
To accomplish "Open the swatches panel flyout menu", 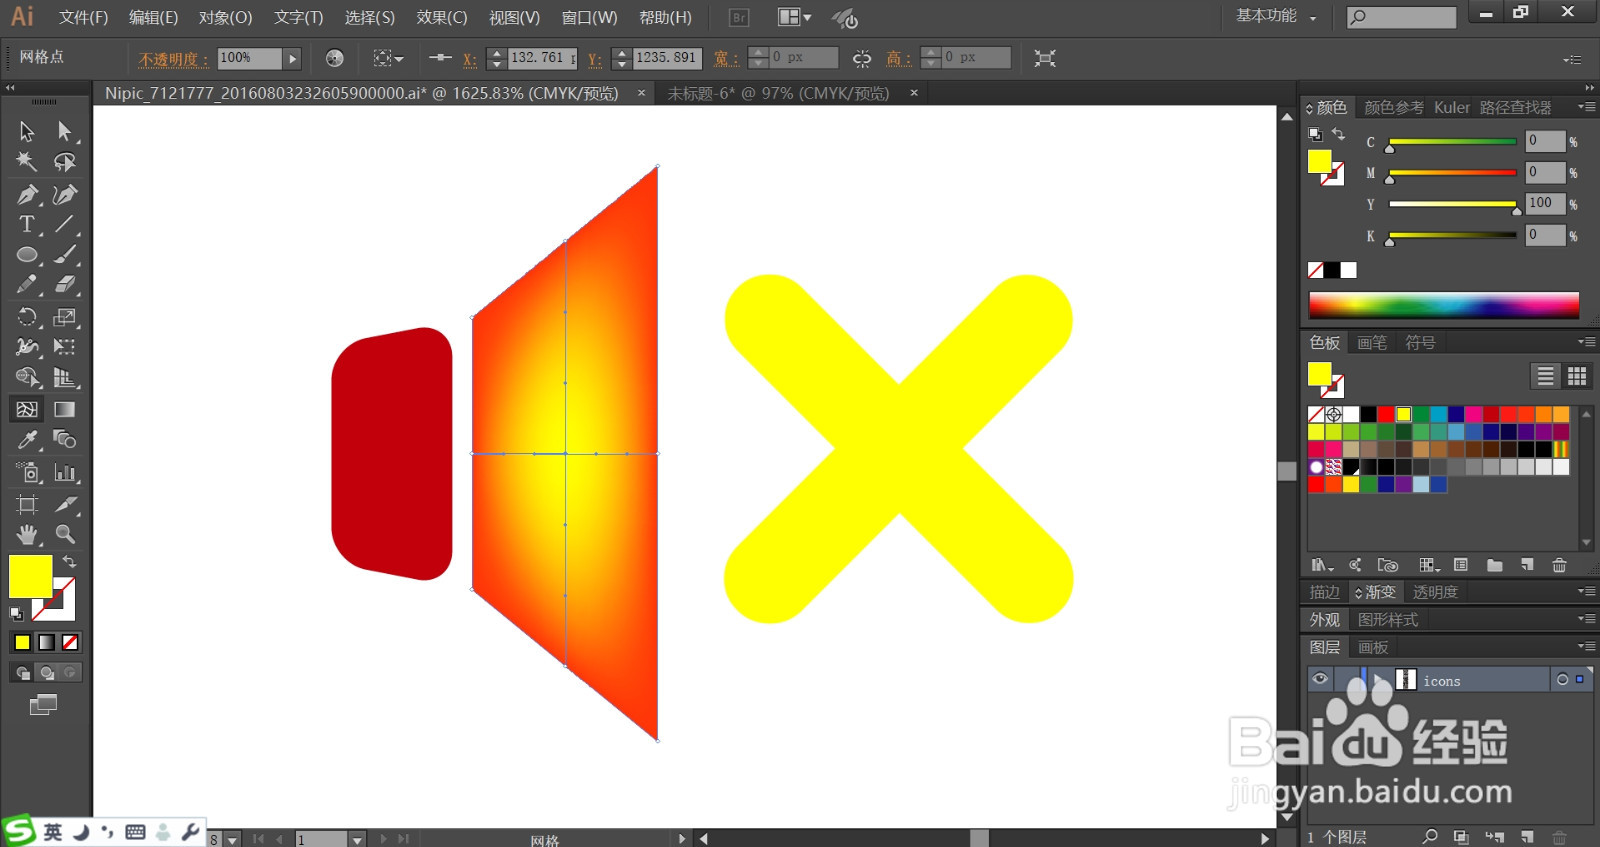I will (1586, 342).
